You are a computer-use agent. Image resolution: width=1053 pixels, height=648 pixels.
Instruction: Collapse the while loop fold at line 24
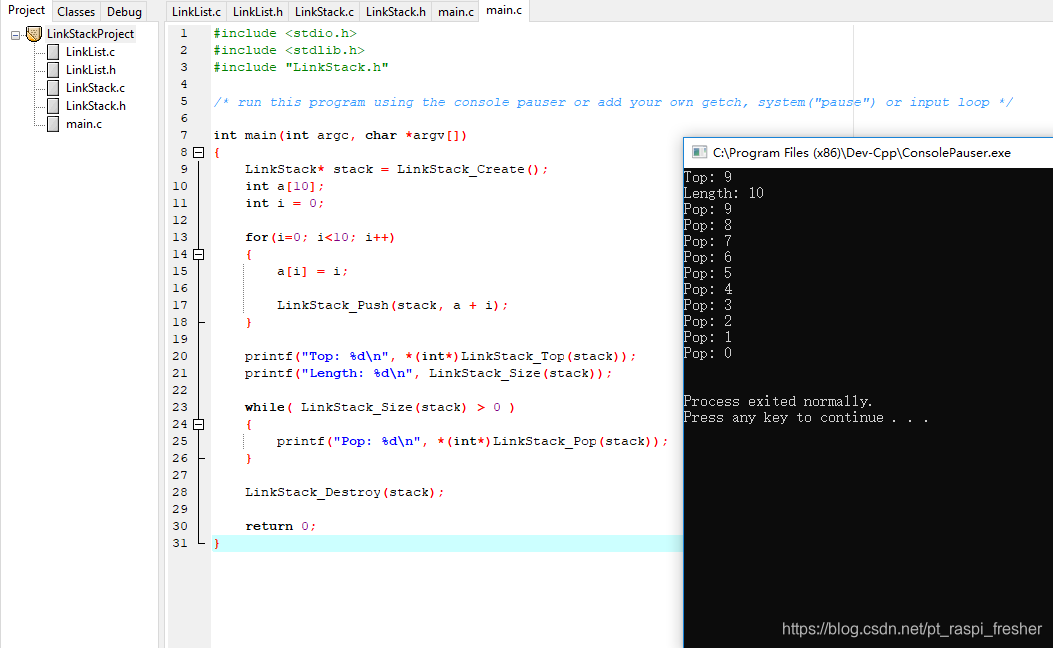tap(199, 424)
